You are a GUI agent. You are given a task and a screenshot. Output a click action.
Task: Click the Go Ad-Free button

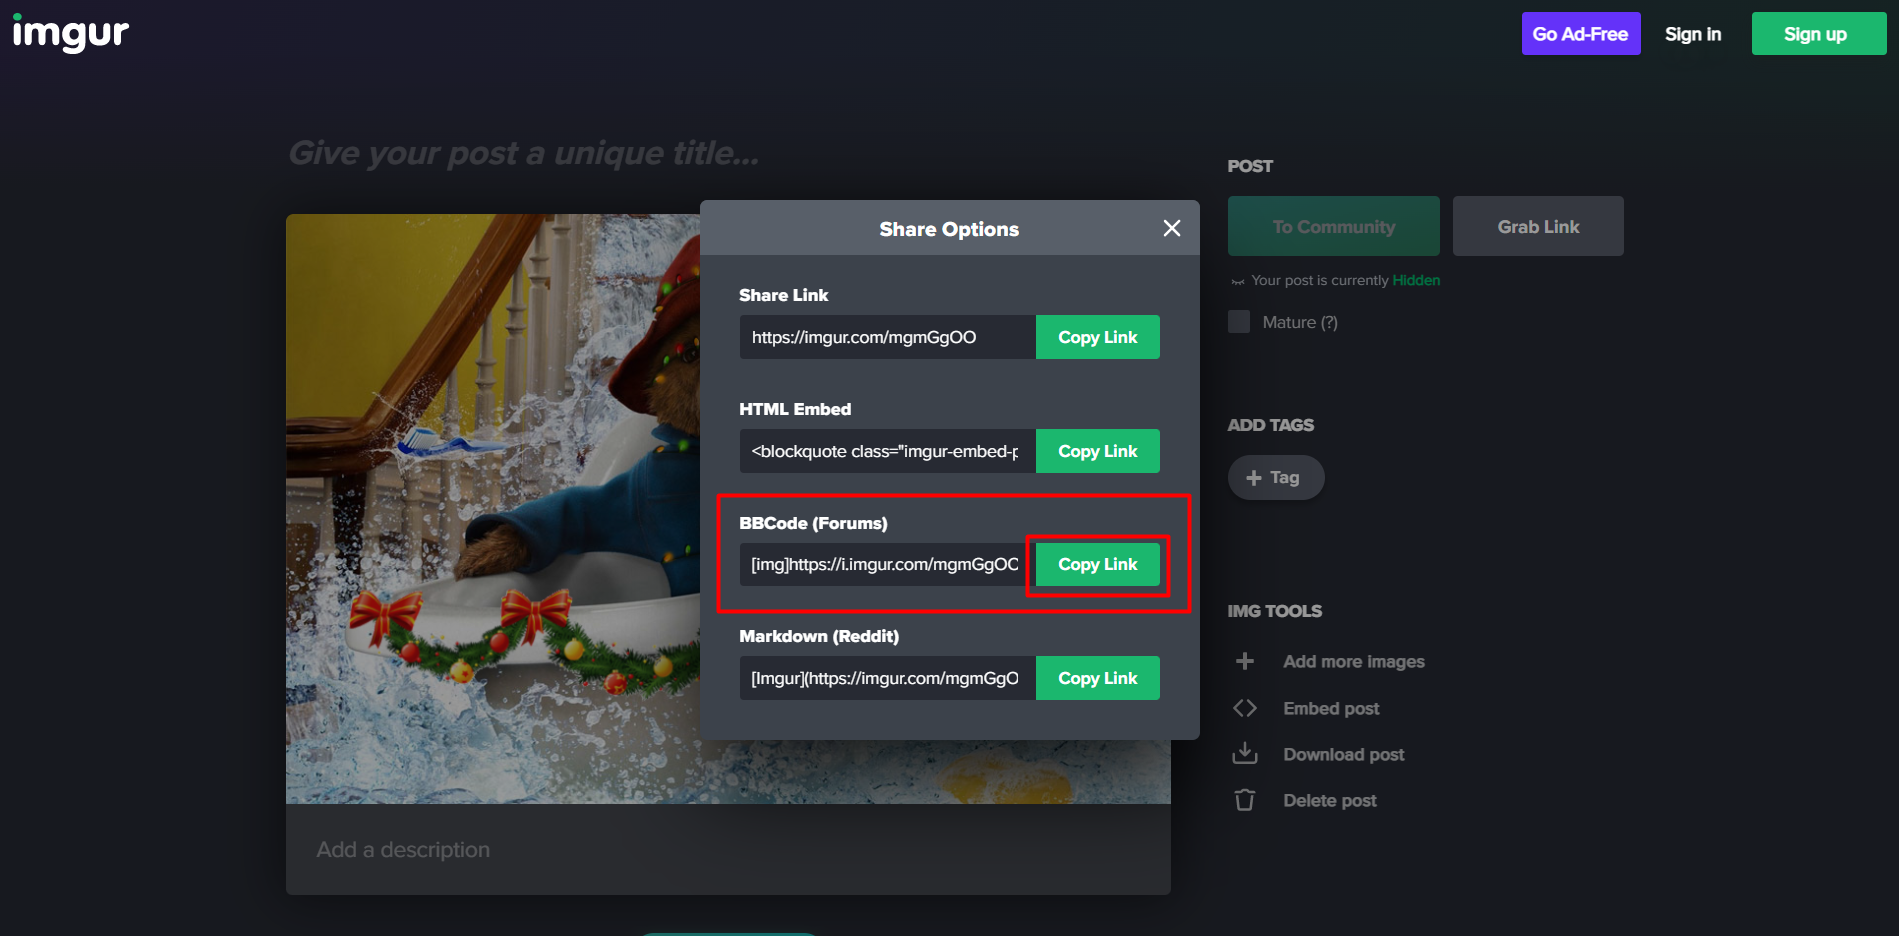point(1580,34)
